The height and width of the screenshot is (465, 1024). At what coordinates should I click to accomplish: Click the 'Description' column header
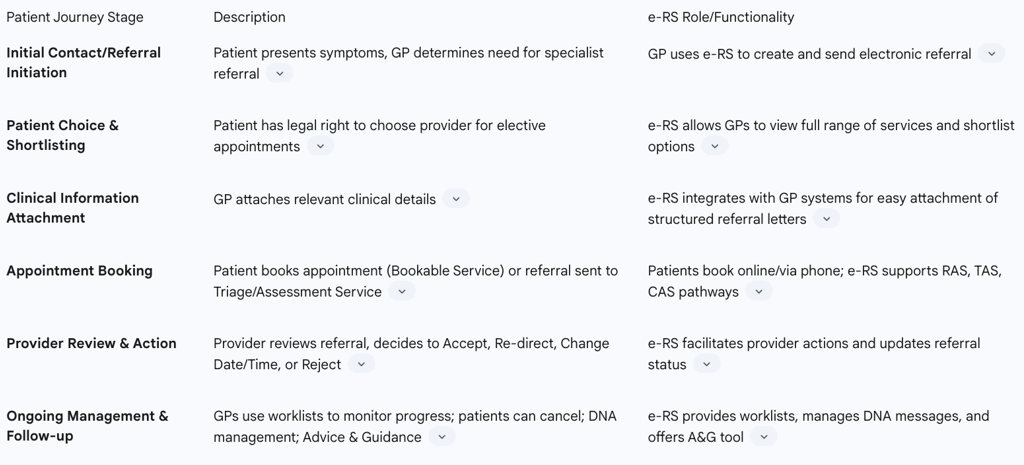(249, 17)
